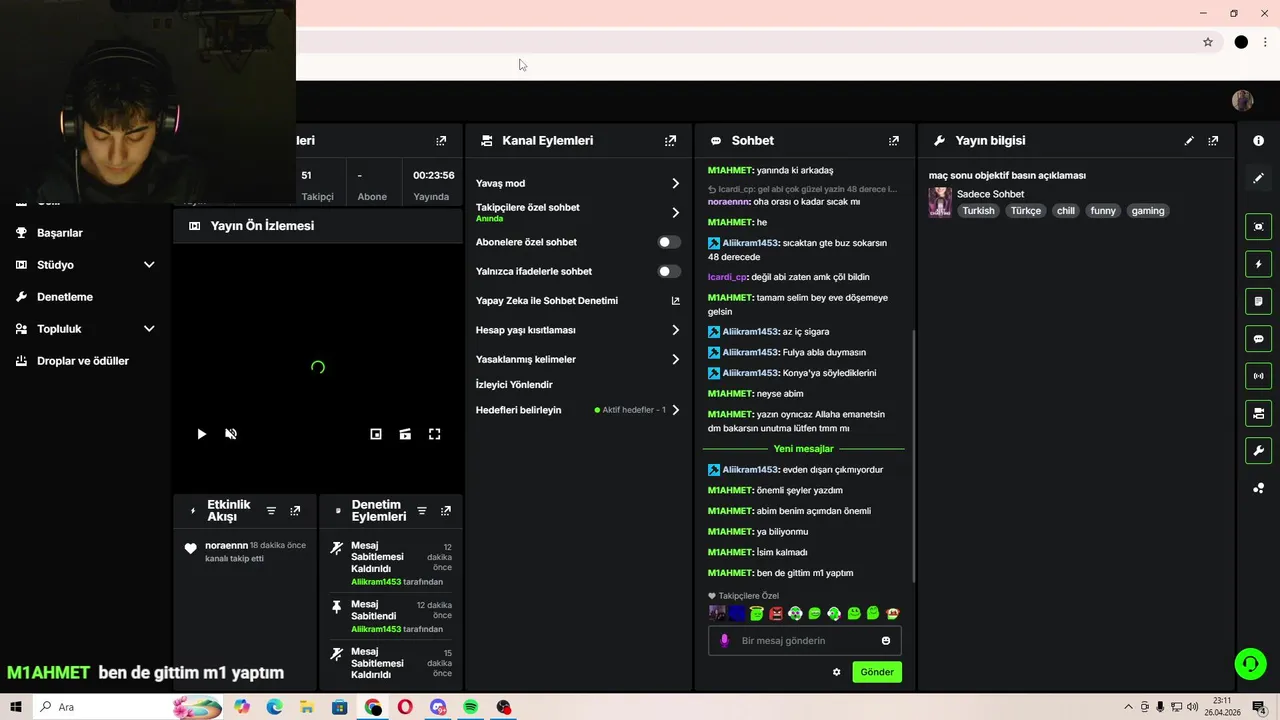Image resolution: width=1280 pixels, height=720 pixels.
Task: Click the green headset support button
Action: point(1250,664)
